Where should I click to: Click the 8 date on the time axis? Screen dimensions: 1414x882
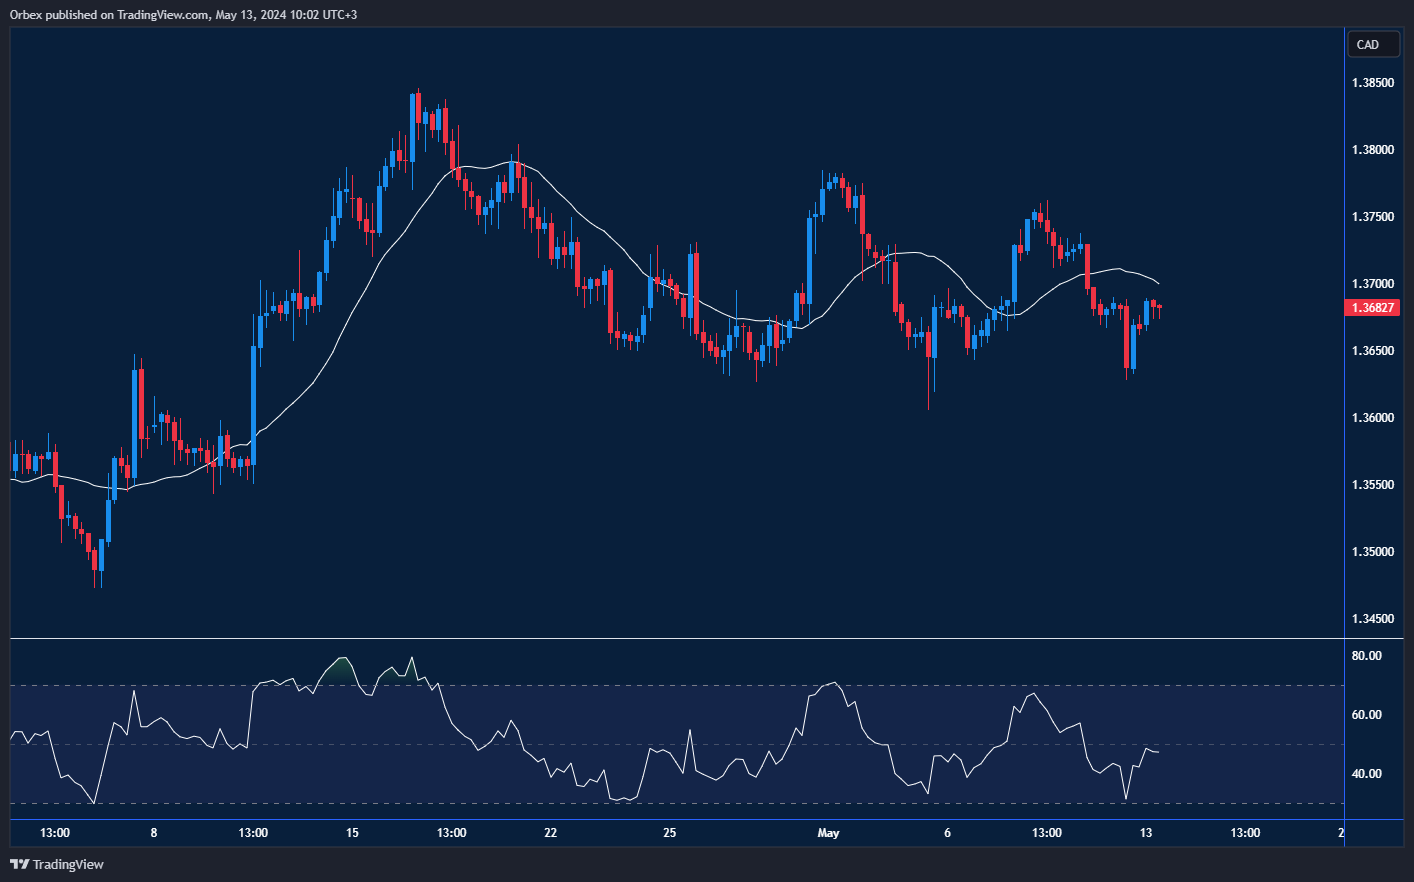click(x=153, y=833)
